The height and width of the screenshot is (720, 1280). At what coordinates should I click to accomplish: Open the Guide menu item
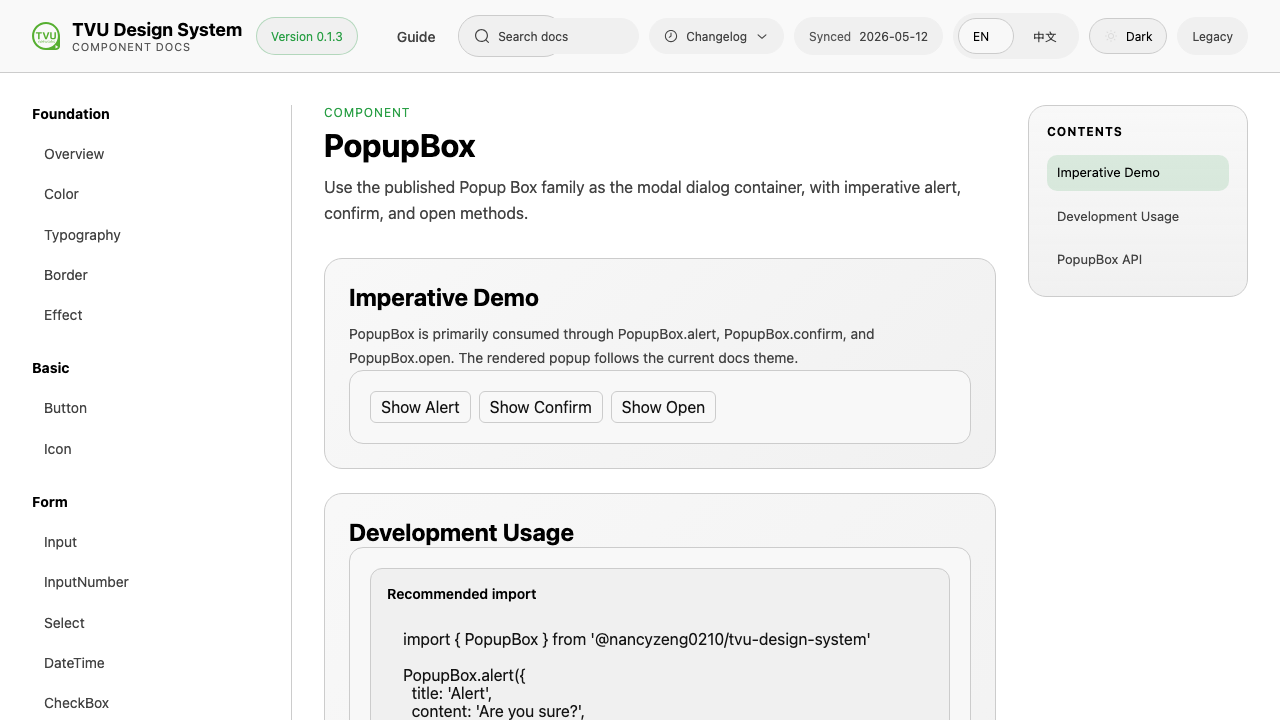coord(416,37)
